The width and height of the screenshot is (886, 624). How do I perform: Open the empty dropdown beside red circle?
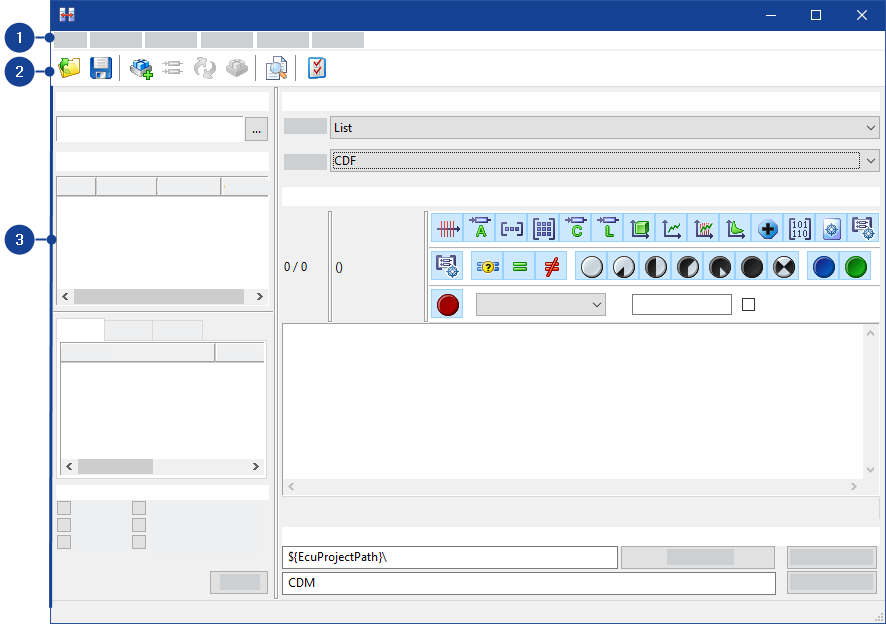(540, 304)
